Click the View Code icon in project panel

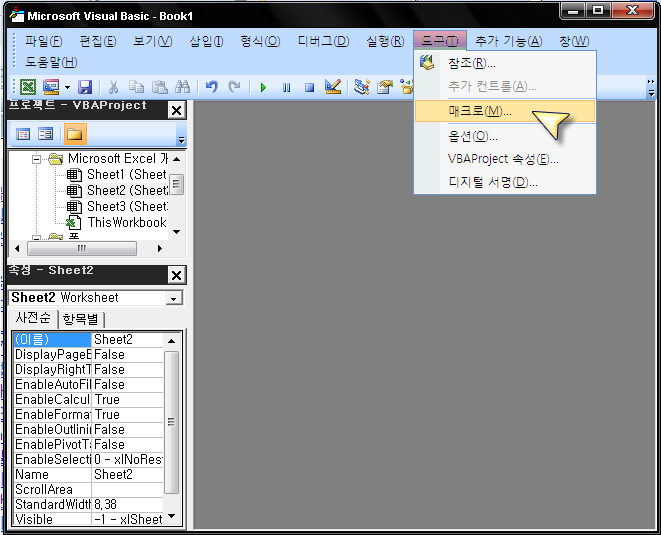tap(23, 134)
